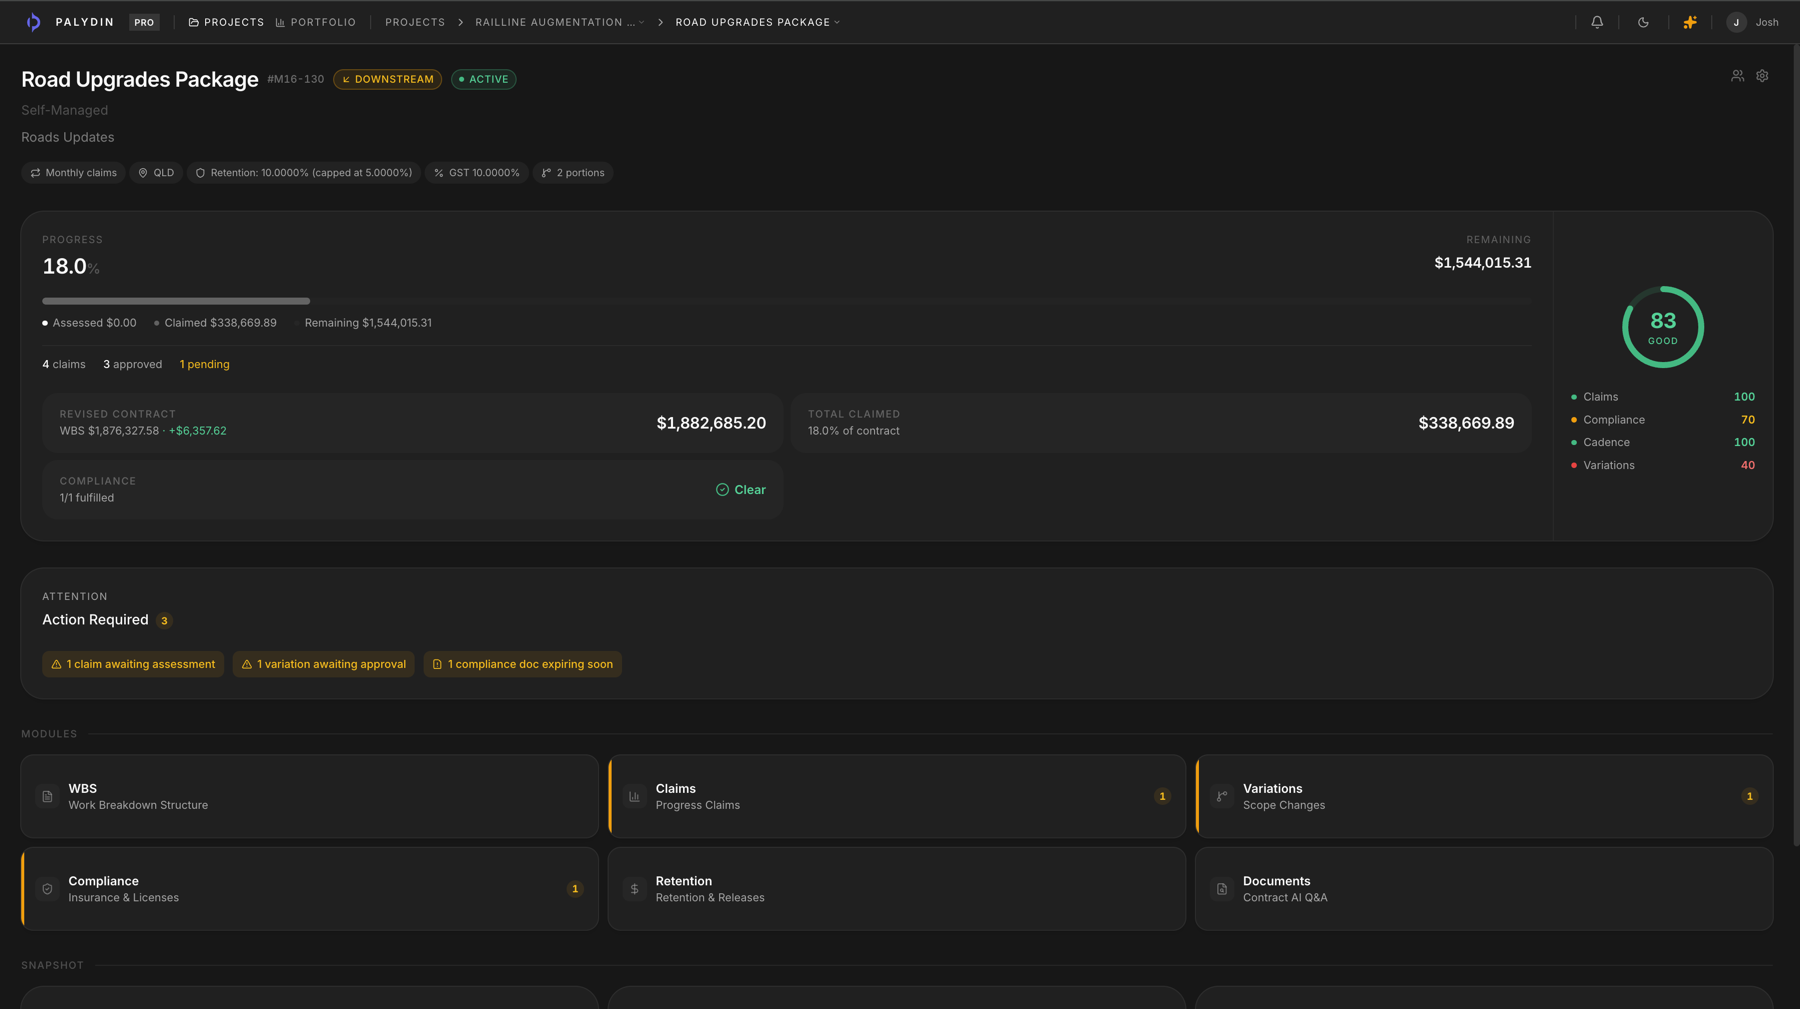Image resolution: width=1800 pixels, height=1009 pixels.
Task: Open the Retention module dollar icon
Action: click(634, 888)
